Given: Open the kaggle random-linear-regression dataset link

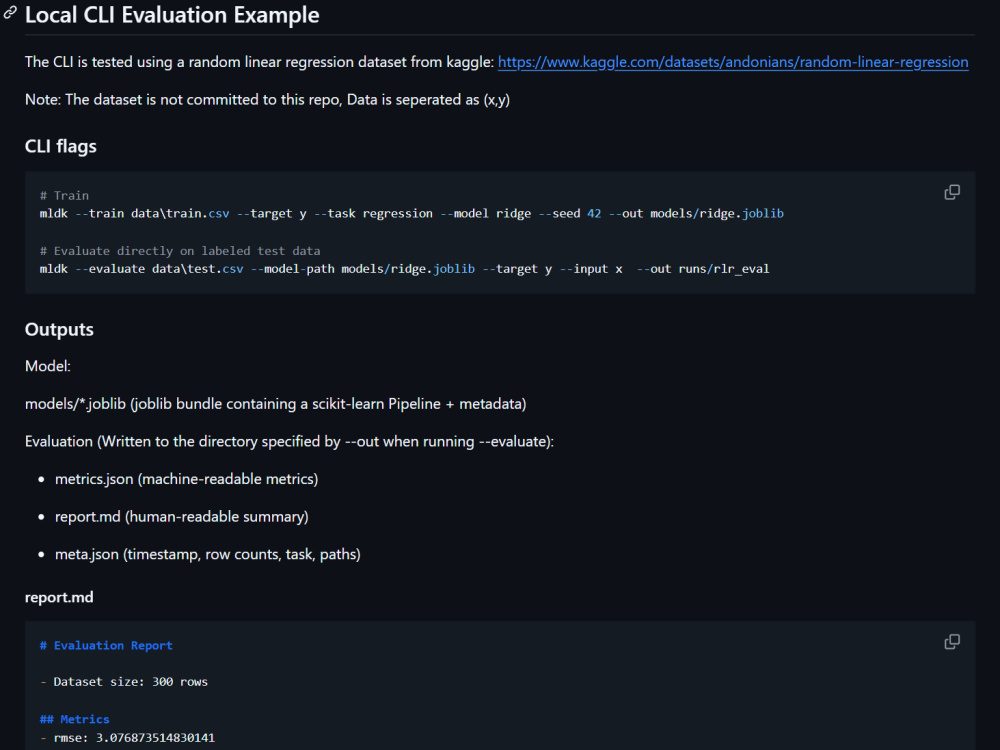Looking at the screenshot, I should 733,62.
